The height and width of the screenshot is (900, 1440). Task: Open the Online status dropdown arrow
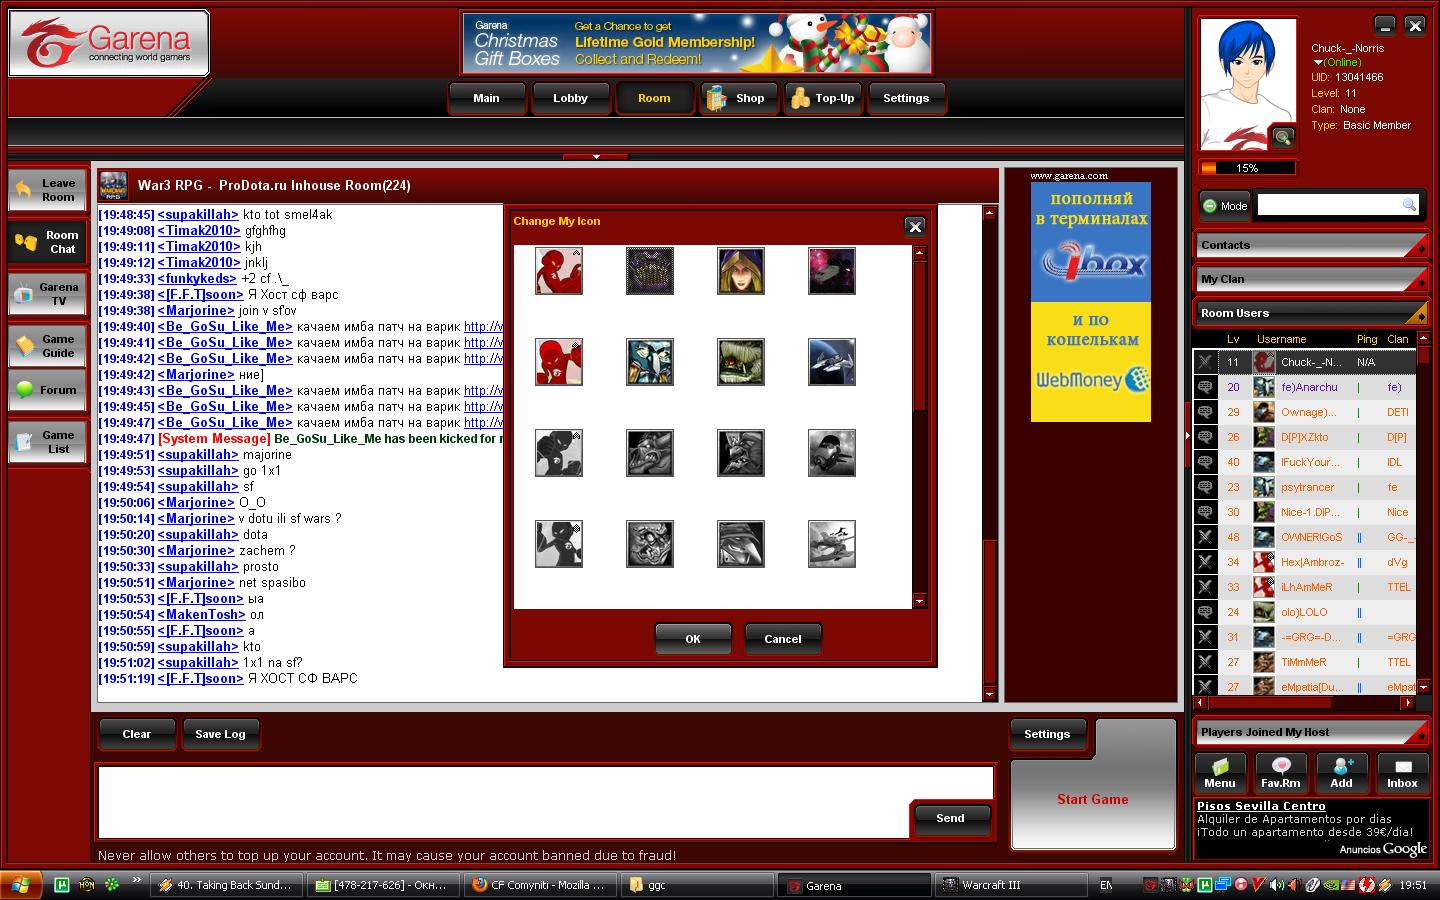click(1317, 62)
